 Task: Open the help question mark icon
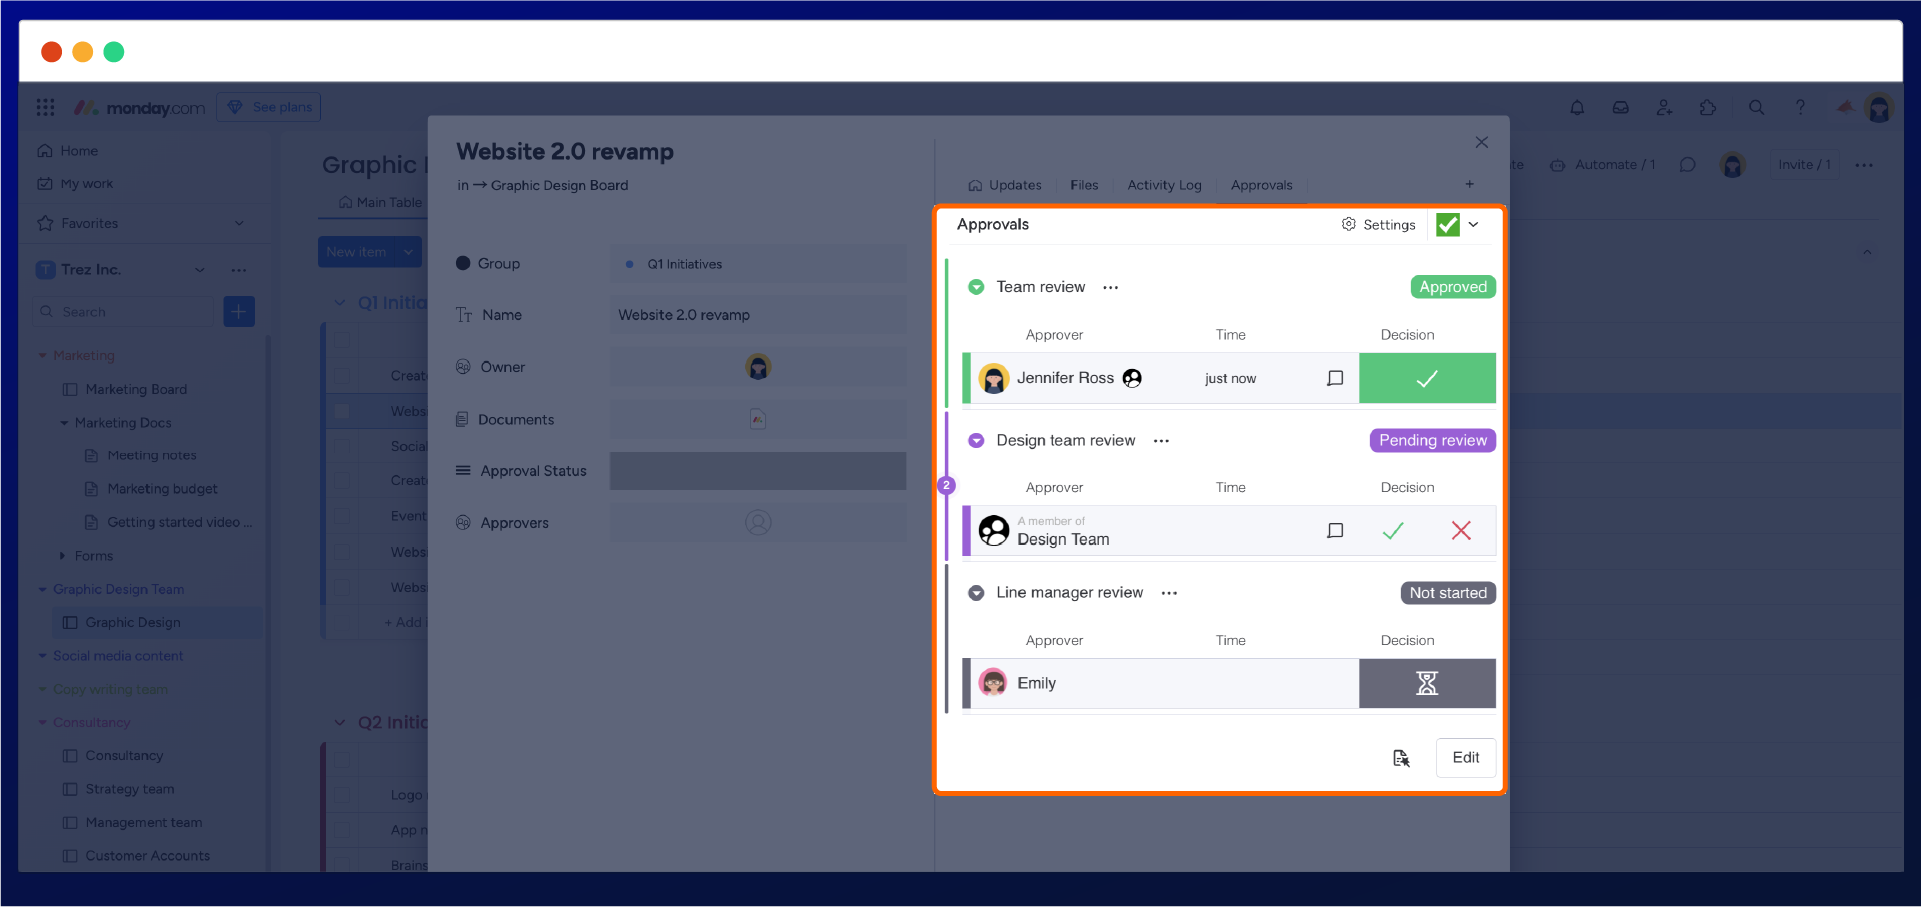tap(1800, 108)
